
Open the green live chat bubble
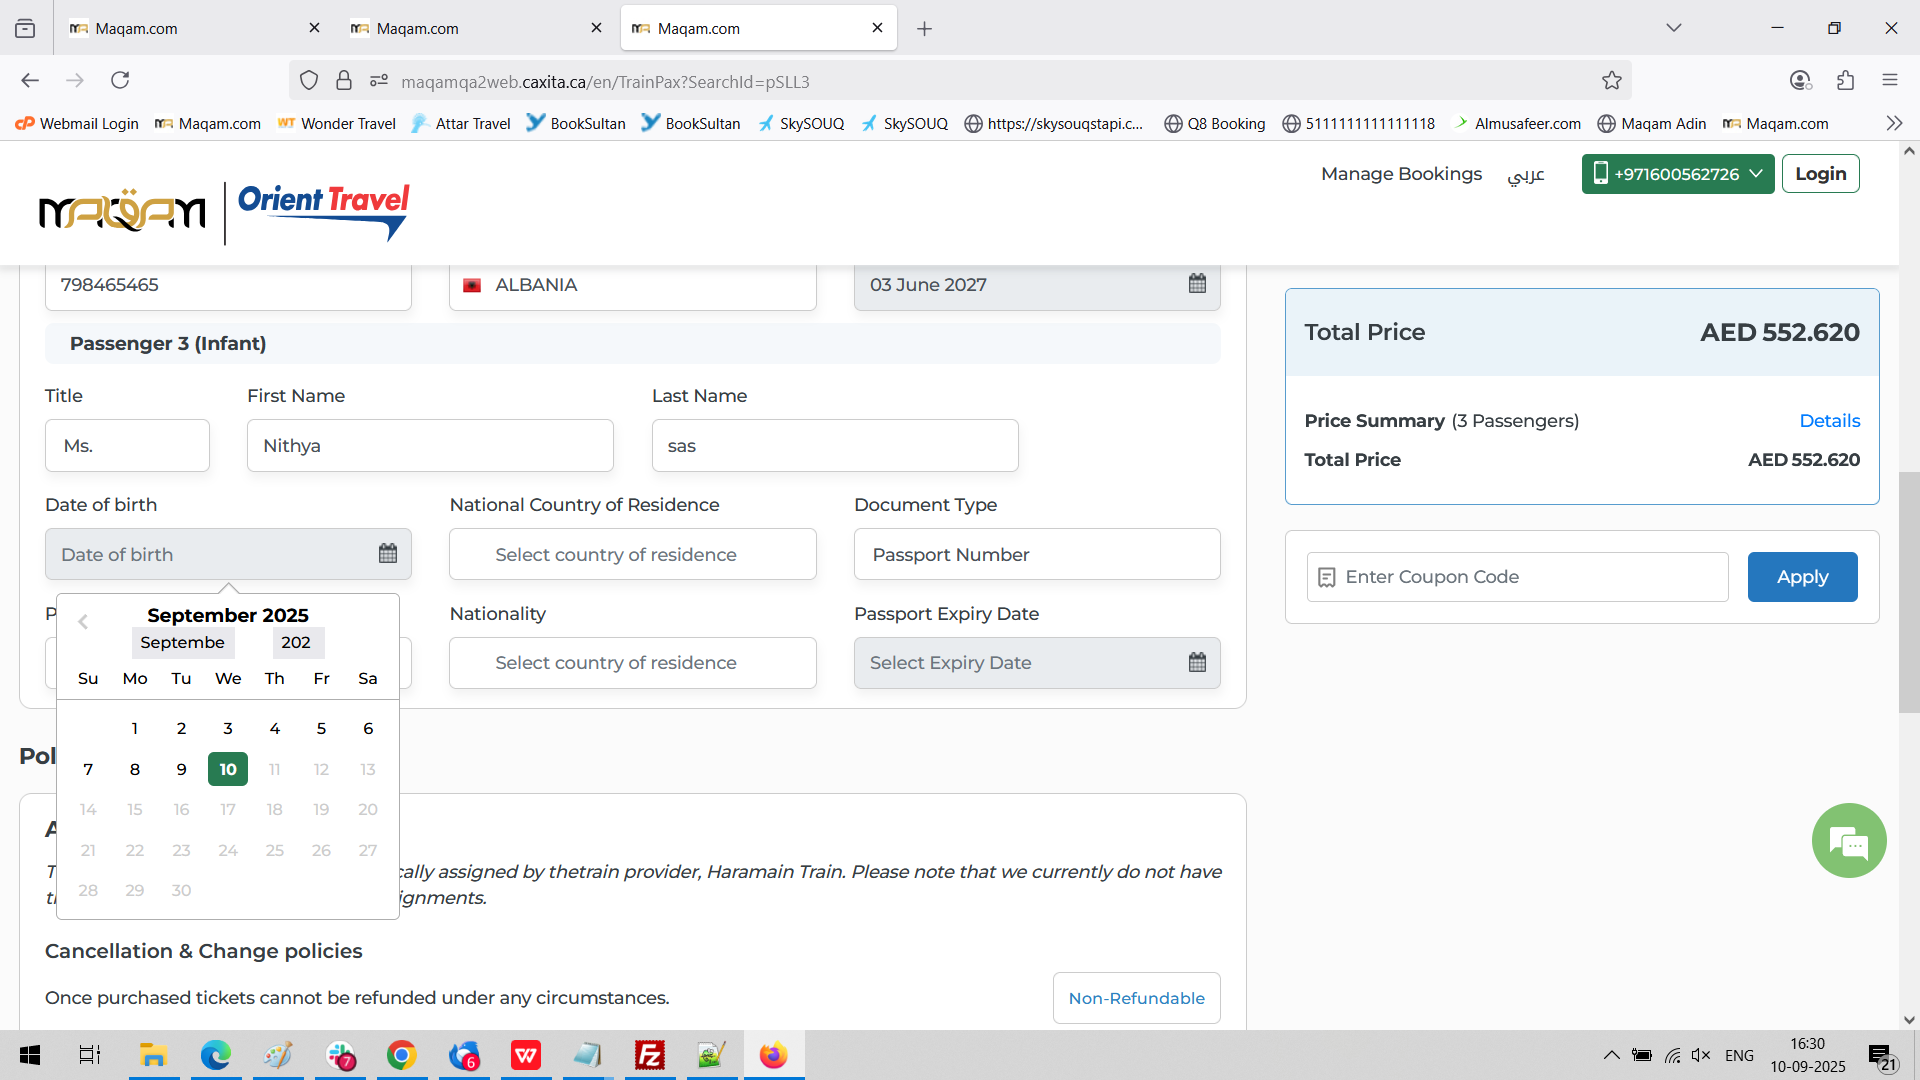click(x=1848, y=841)
